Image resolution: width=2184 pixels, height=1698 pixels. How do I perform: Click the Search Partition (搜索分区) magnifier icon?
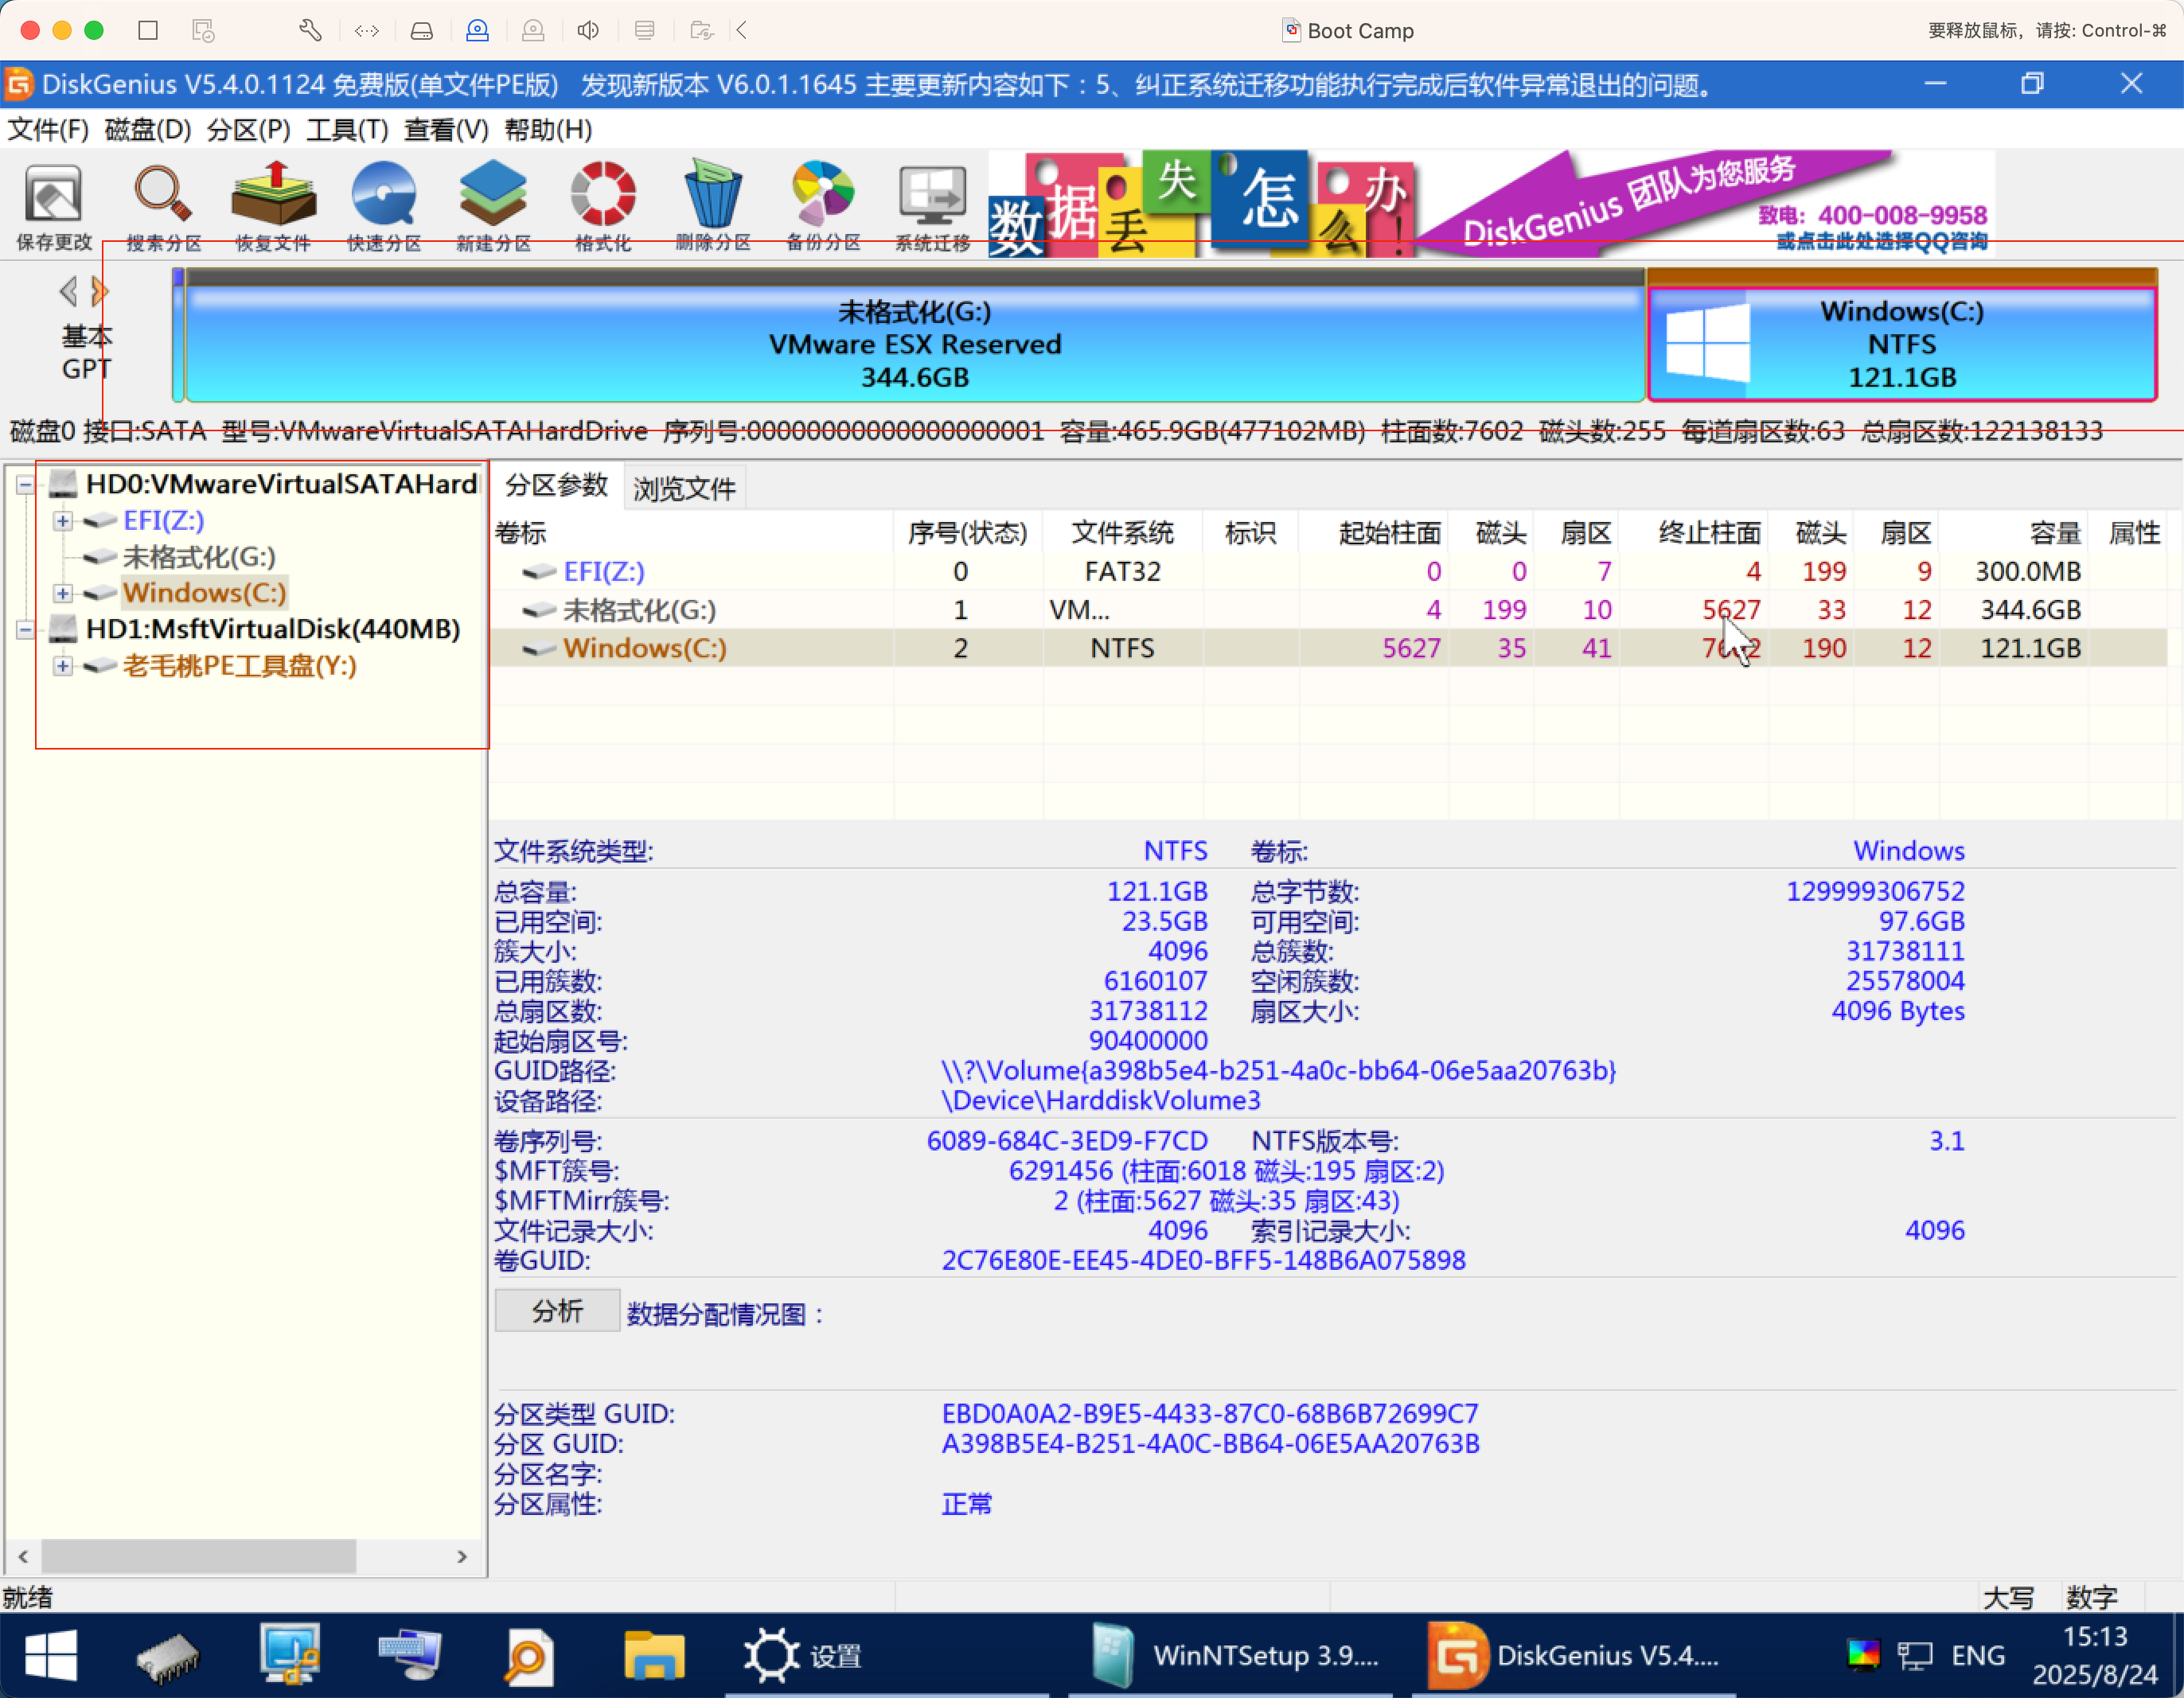point(164,206)
